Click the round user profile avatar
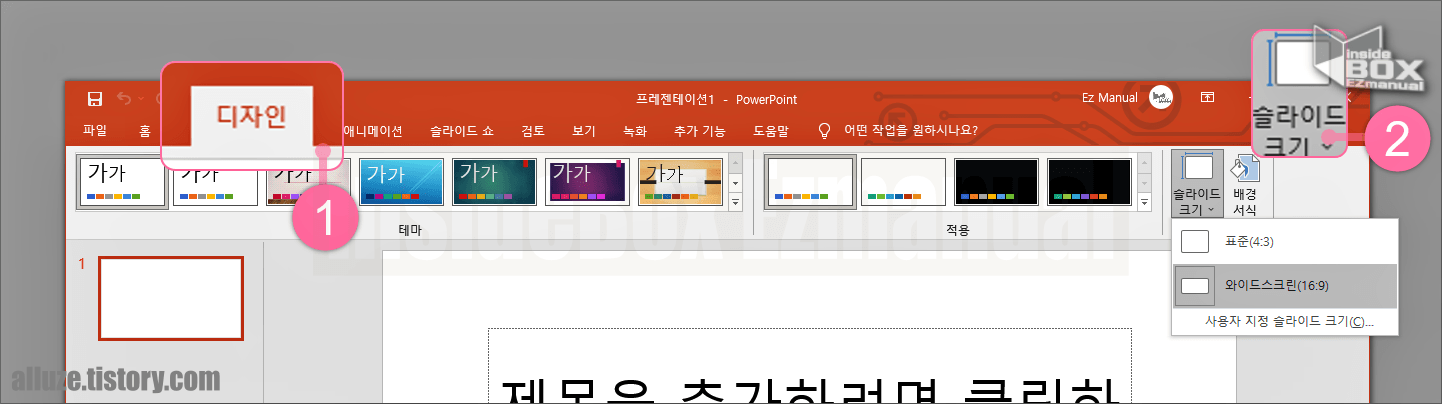Image resolution: width=1442 pixels, height=404 pixels. (1162, 98)
